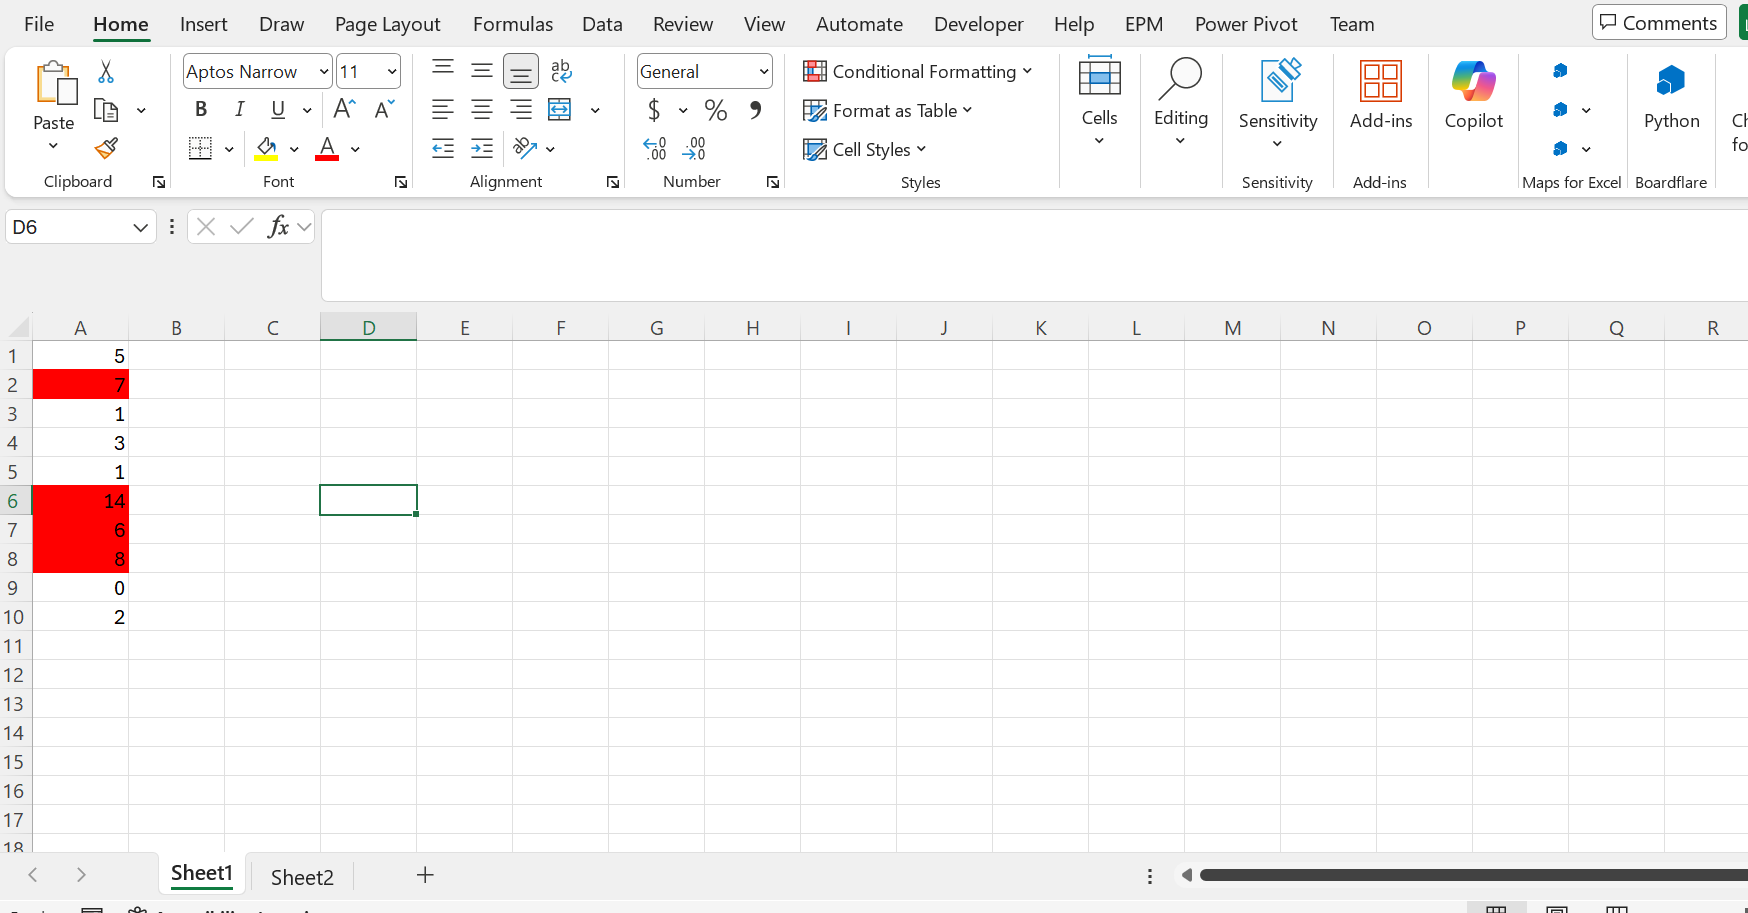
Task: Toggle Wrap Text
Action: (561, 71)
